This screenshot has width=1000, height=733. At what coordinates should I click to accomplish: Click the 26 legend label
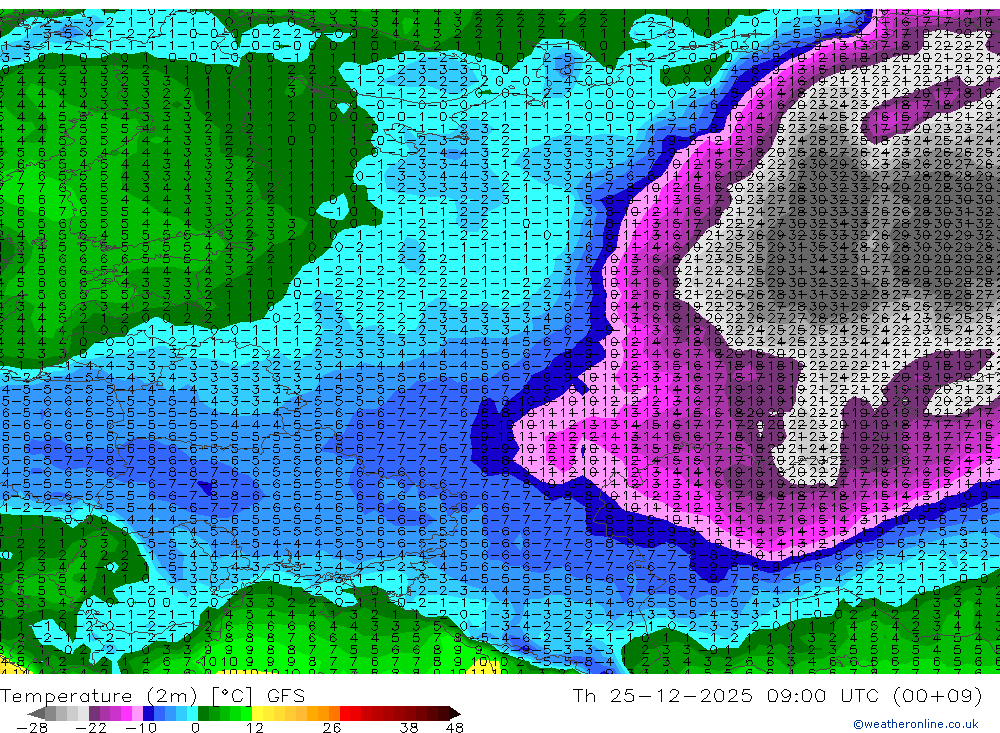(x=332, y=727)
